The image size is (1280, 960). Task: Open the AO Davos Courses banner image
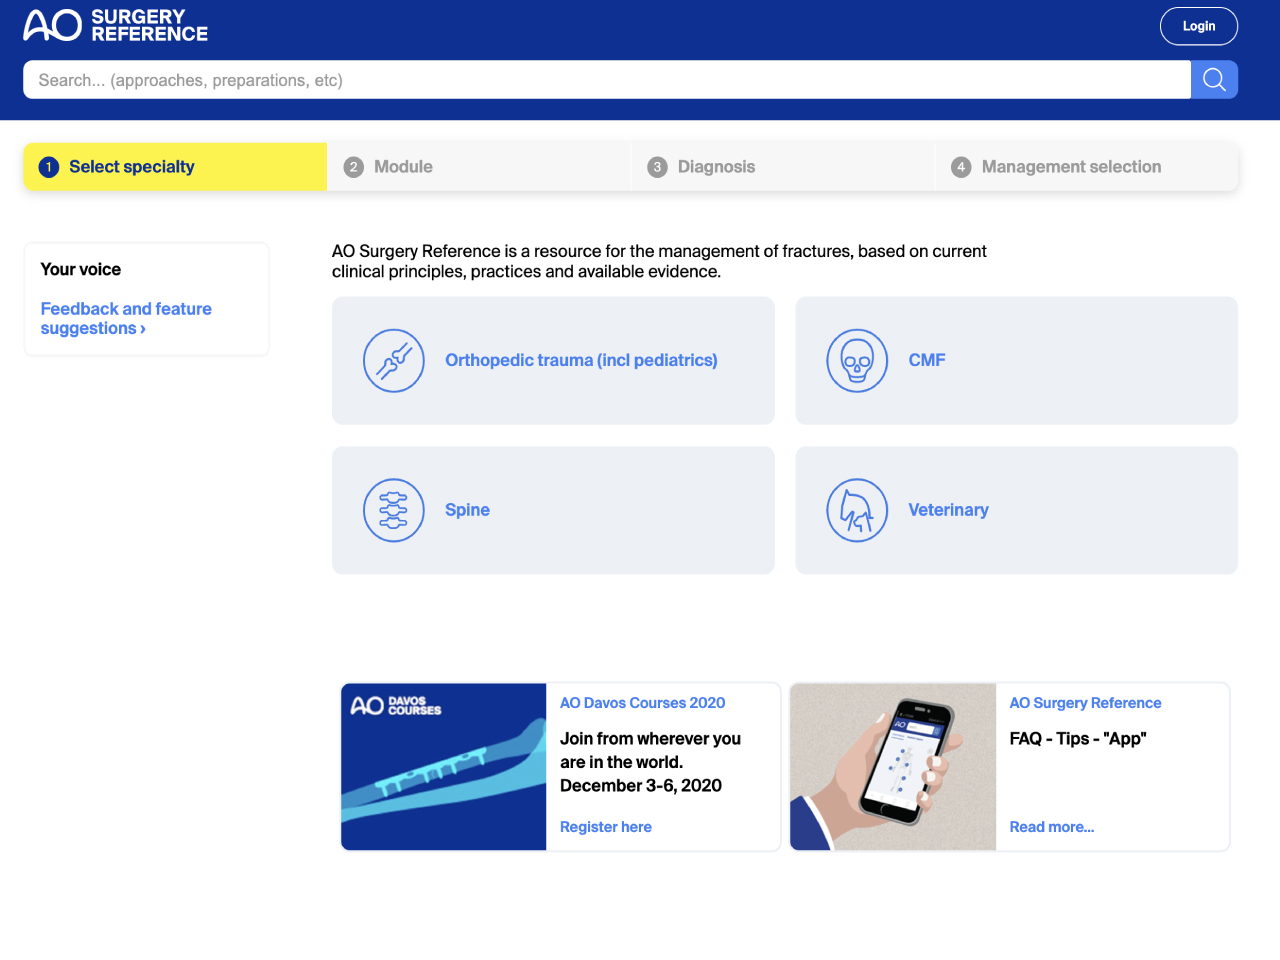444,767
